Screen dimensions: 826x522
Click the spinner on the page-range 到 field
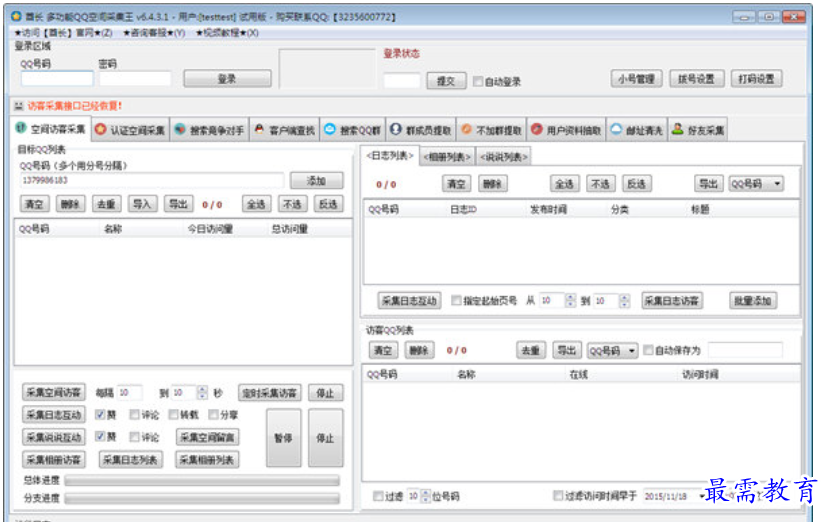[624, 300]
